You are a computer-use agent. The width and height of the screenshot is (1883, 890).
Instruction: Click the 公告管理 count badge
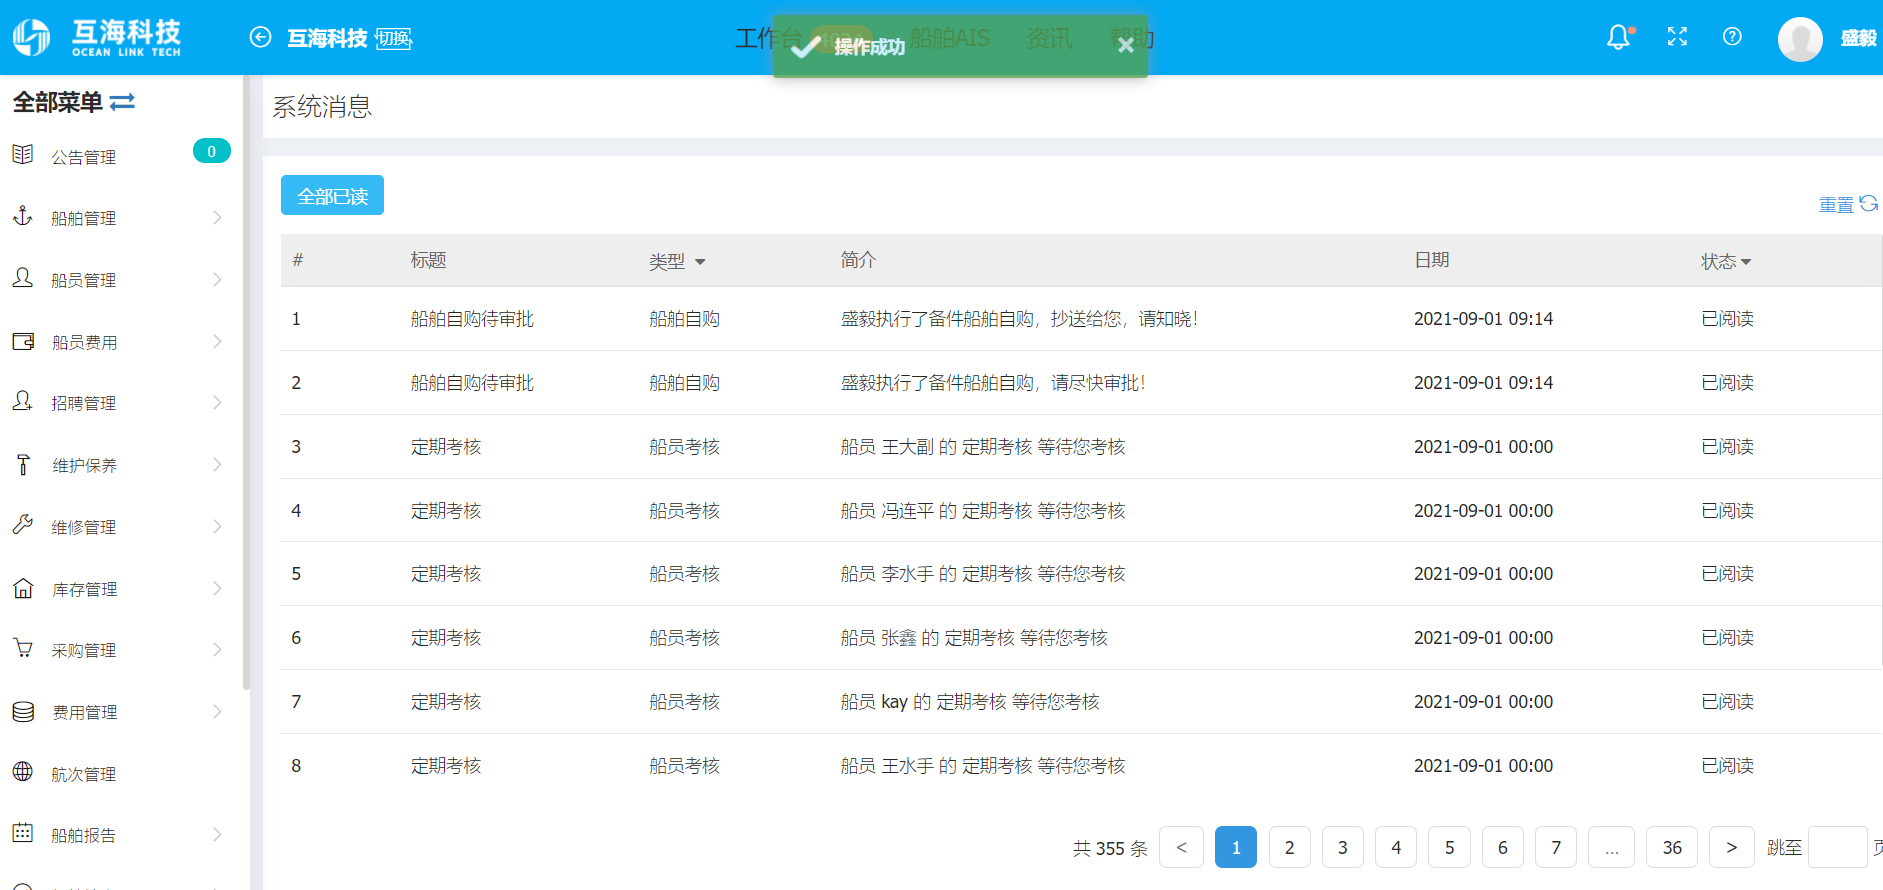pyautogui.click(x=211, y=151)
